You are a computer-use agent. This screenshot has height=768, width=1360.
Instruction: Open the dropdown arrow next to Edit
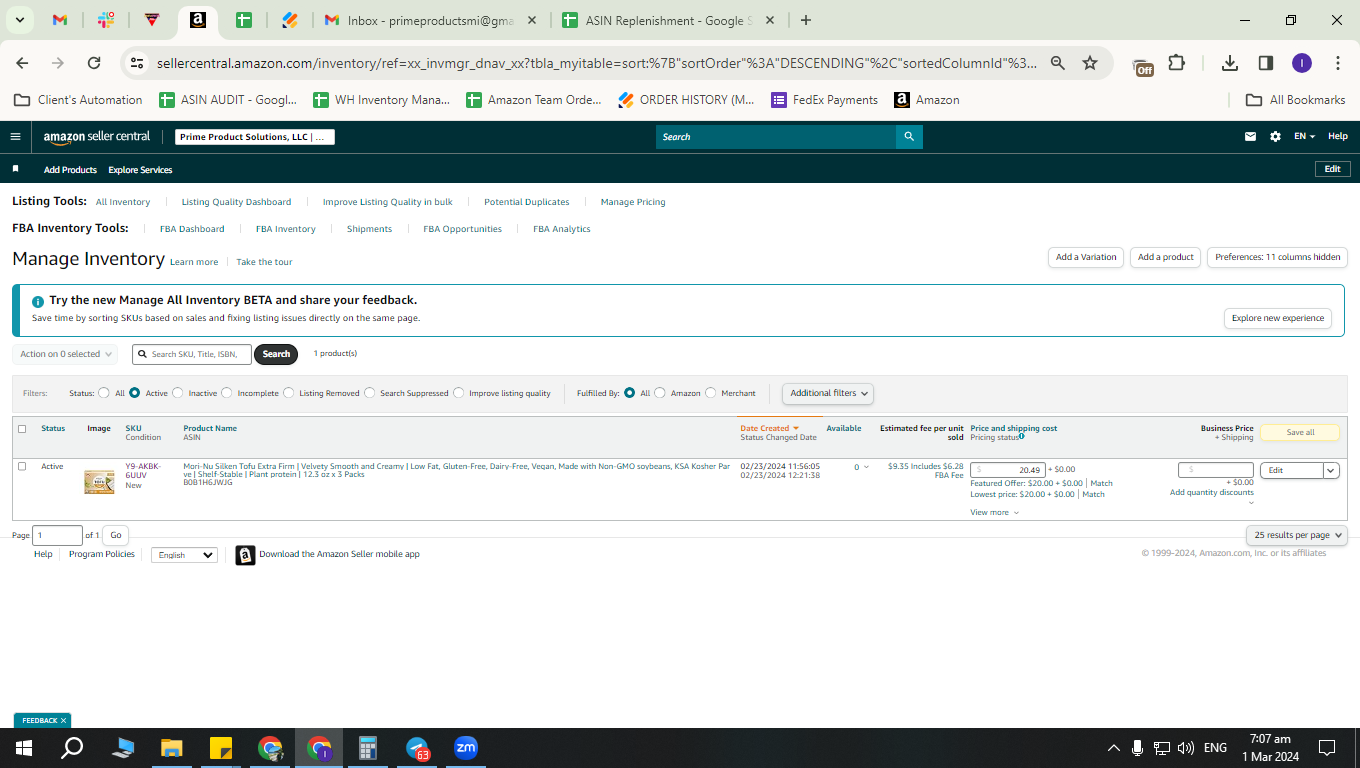point(1331,470)
